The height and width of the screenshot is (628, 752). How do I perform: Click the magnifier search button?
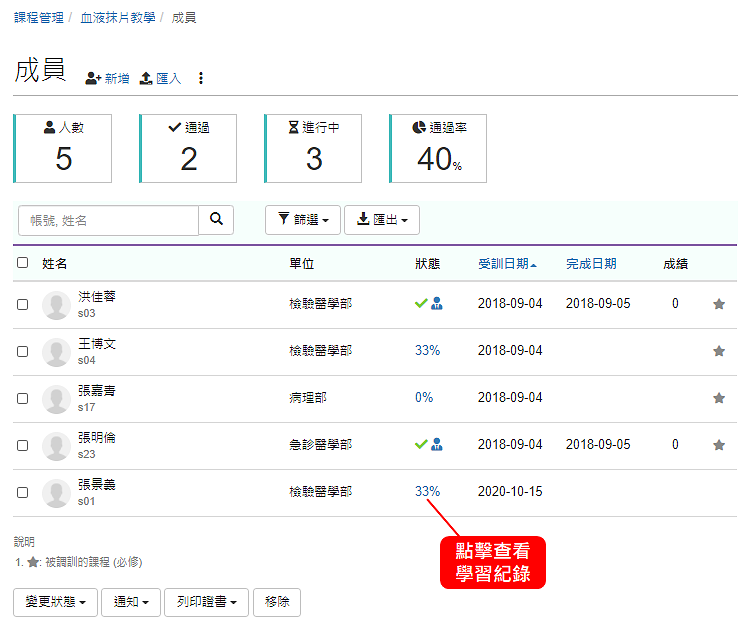216,220
